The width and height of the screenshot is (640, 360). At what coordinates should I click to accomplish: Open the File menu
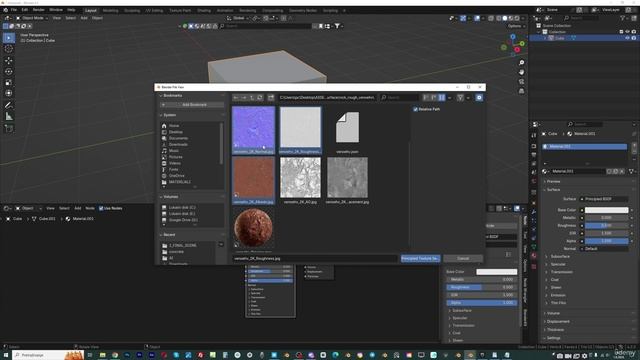coord(13,9)
